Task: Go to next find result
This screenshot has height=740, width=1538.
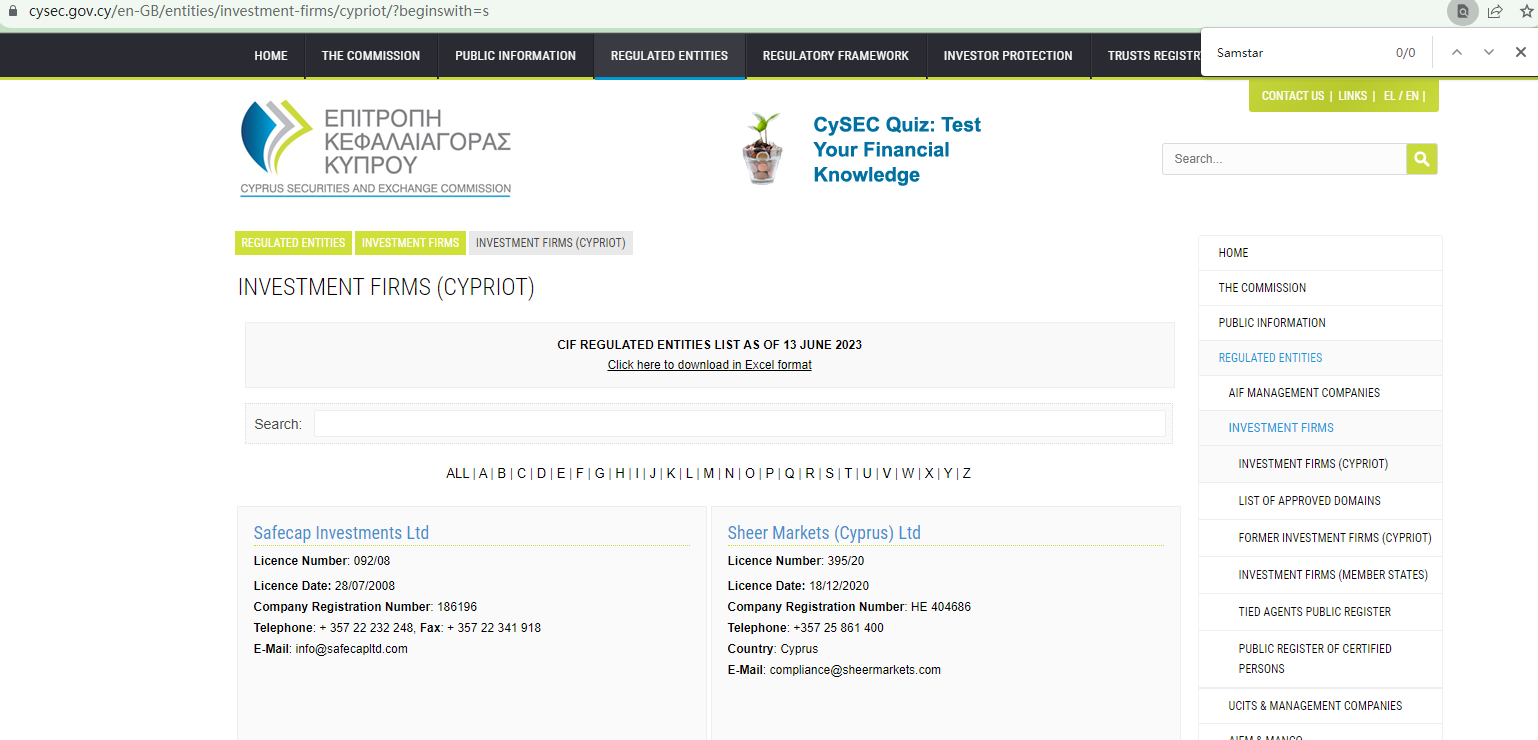Action: click(x=1489, y=52)
